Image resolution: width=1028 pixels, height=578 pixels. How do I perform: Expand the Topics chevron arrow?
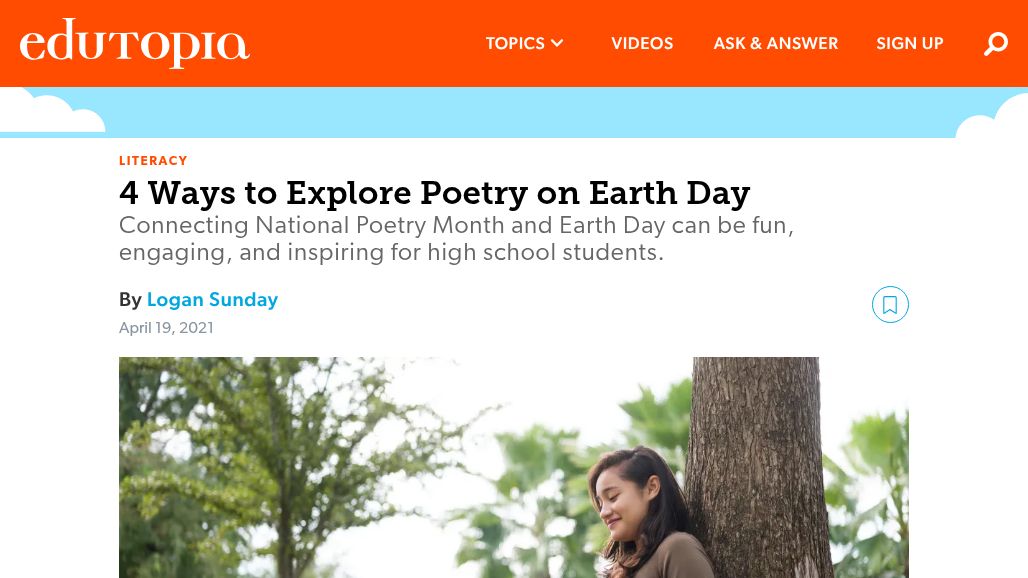pyautogui.click(x=558, y=43)
